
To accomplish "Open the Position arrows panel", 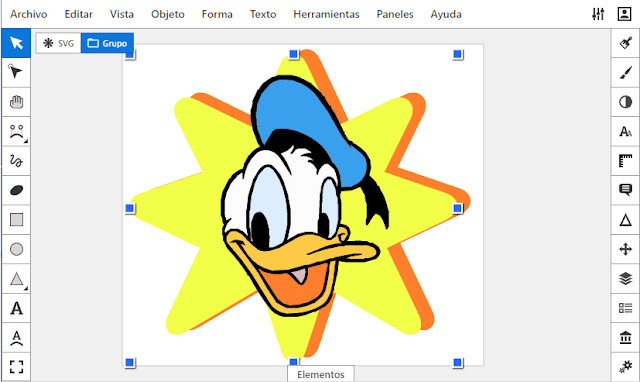I will [625, 249].
